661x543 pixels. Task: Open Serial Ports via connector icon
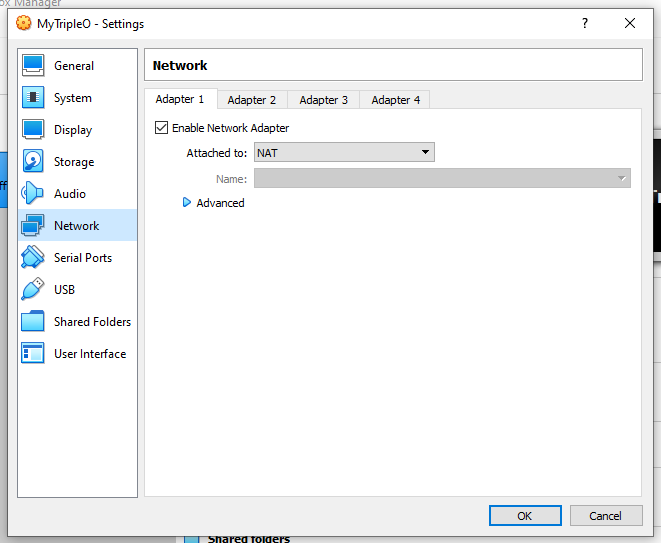tap(32, 258)
